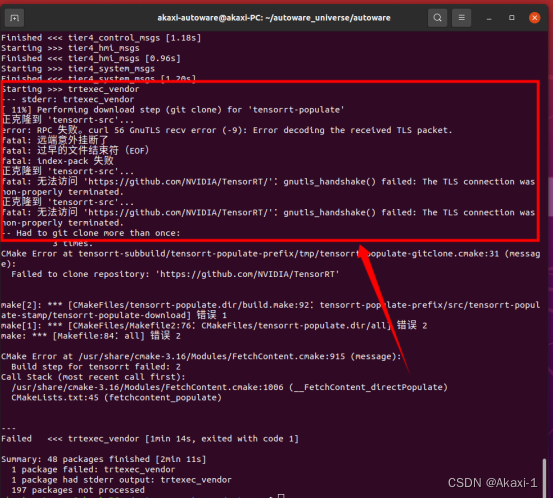Click '1 package failed: trtexec_vendor'
This screenshot has height=498, width=554.
[93, 470]
